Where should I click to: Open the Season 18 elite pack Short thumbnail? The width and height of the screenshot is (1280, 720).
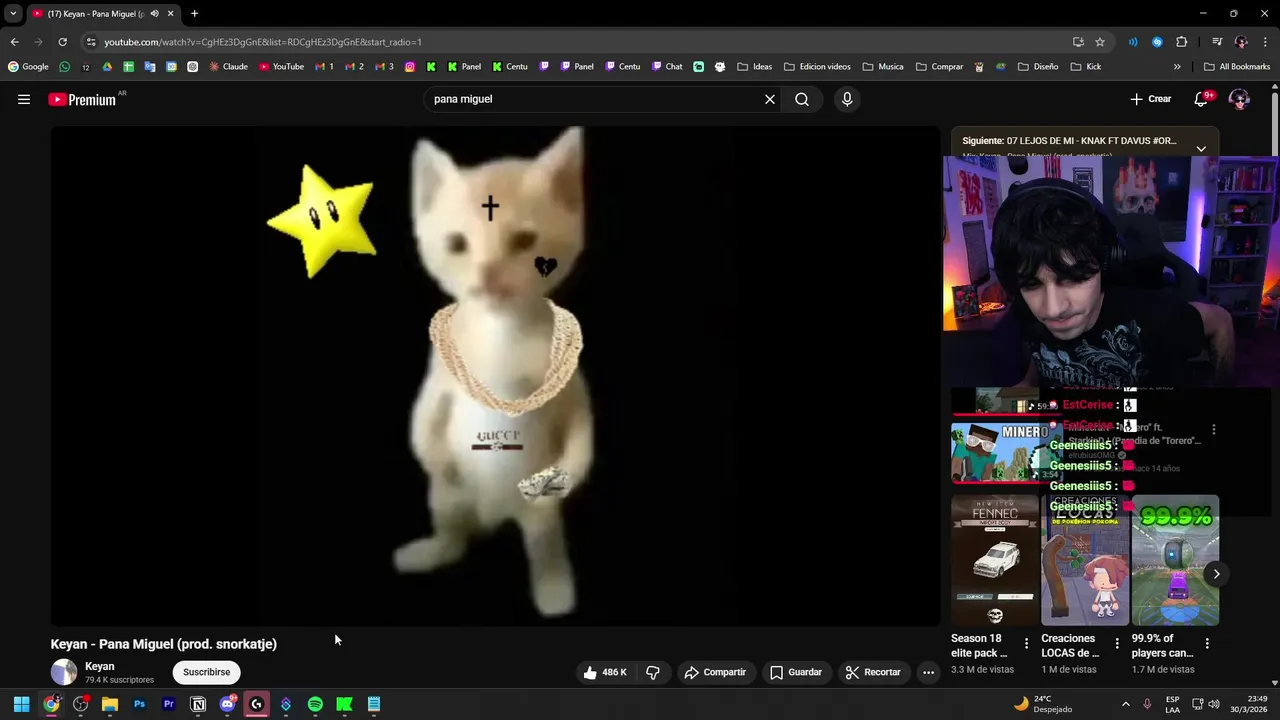pos(995,560)
